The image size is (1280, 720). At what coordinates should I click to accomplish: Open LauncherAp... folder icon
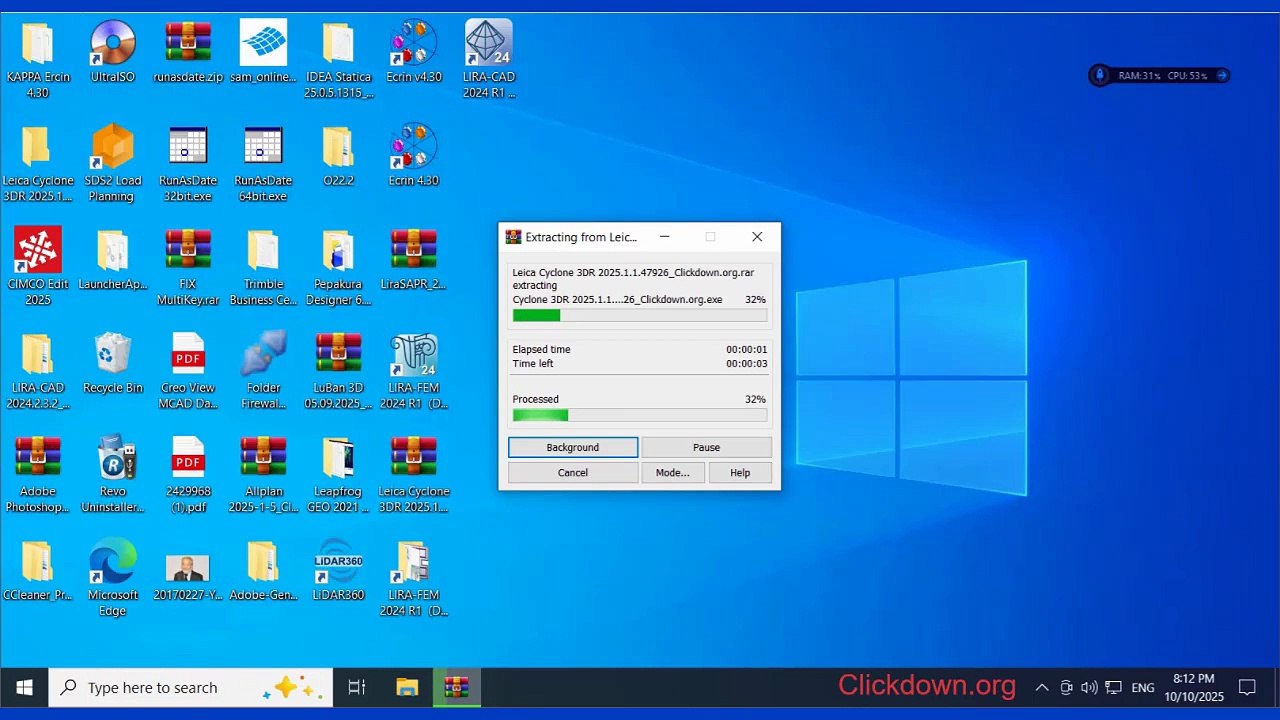(113, 260)
